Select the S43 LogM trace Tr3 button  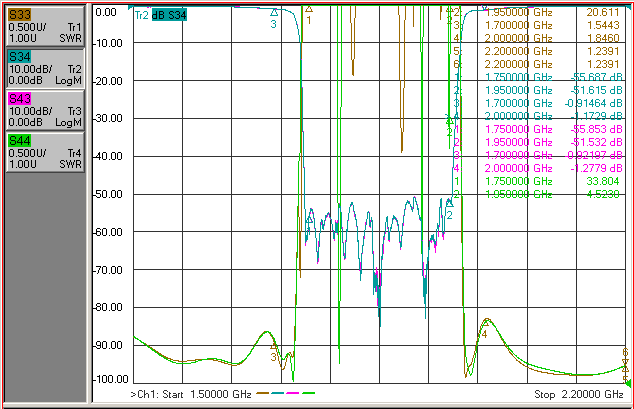click(x=45, y=110)
